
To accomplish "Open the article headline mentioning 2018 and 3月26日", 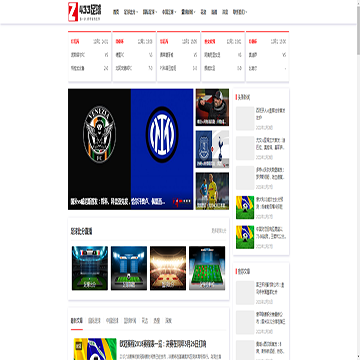I will (163, 344).
